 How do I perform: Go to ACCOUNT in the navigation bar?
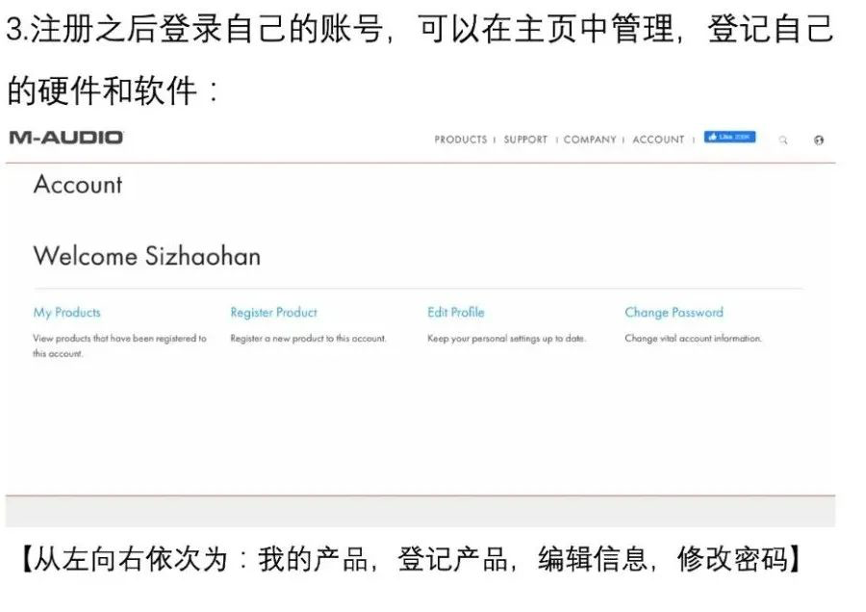pyautogui.click(x=658, y=140)
